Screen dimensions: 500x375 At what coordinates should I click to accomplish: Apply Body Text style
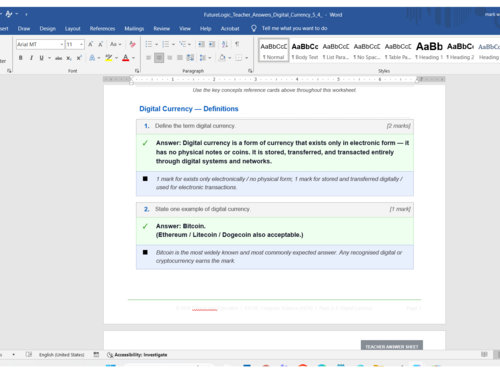click(305, 51)
